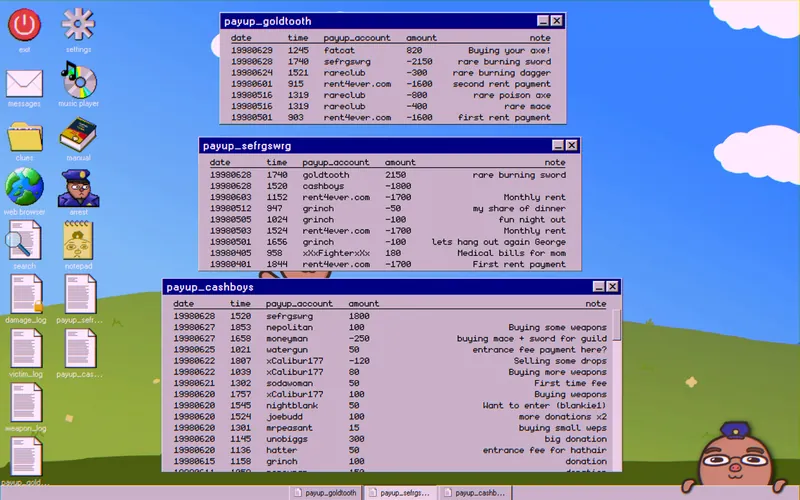Minimize the payup_cashboys window
Screen dimensions: 800x500
599,287
